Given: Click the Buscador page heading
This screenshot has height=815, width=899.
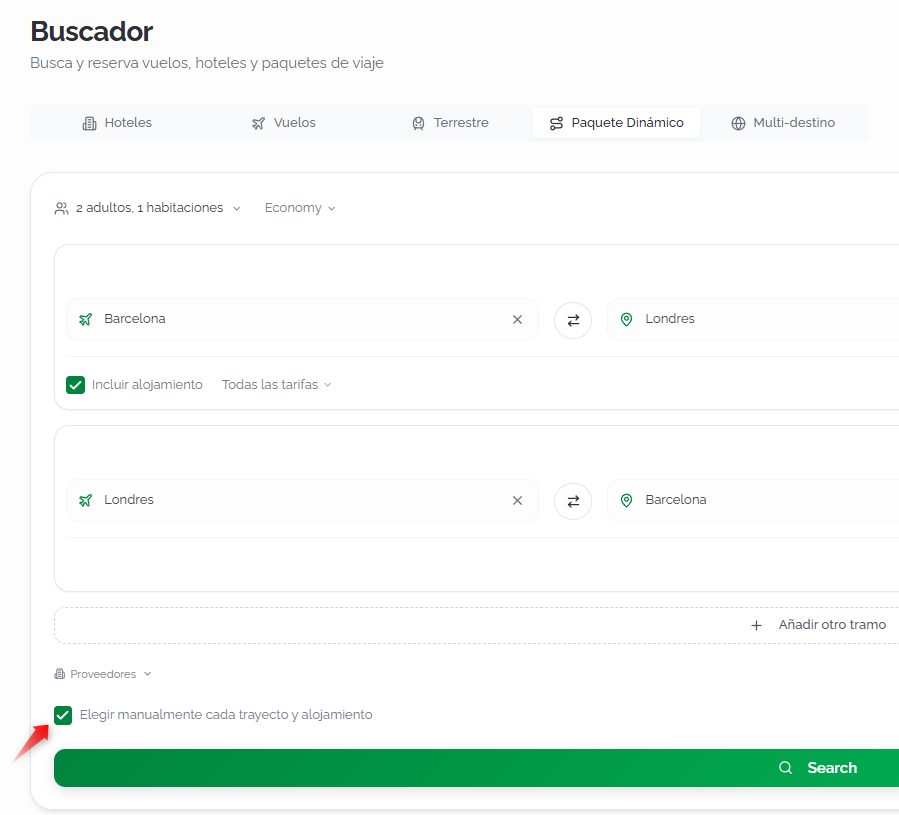Looking at the screenshot, I should tap(92, 32).
